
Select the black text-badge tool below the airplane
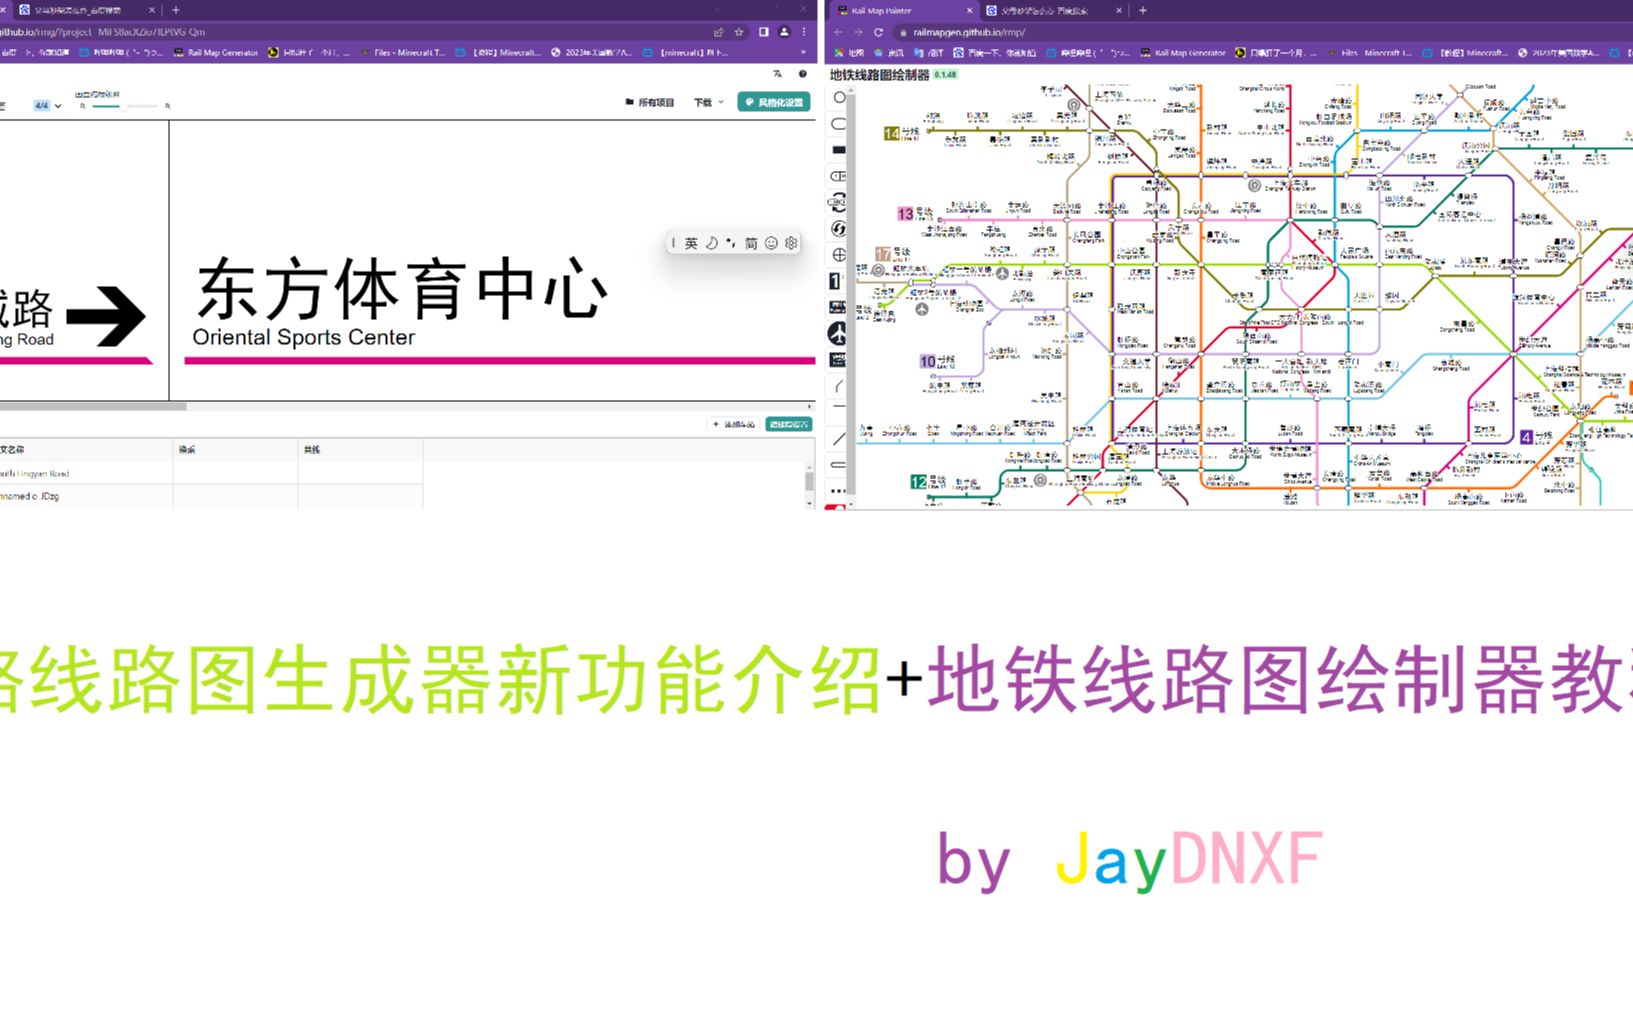click(838, 360)
